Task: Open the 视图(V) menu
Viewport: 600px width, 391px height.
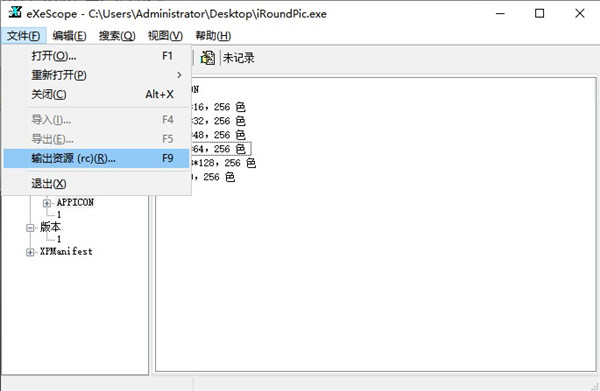Action: coord(165,36)
